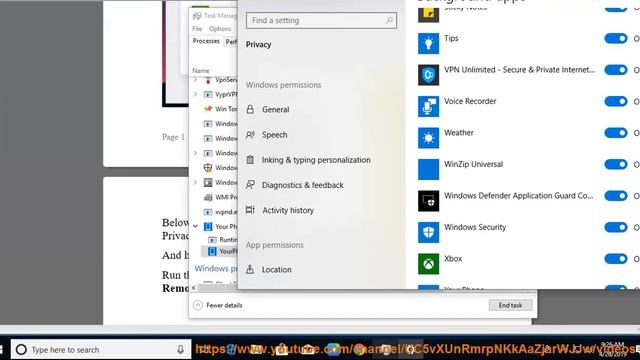640x360 pixels.
Task: Click the search magnifier in Find a setting
Action: [389, 20]
